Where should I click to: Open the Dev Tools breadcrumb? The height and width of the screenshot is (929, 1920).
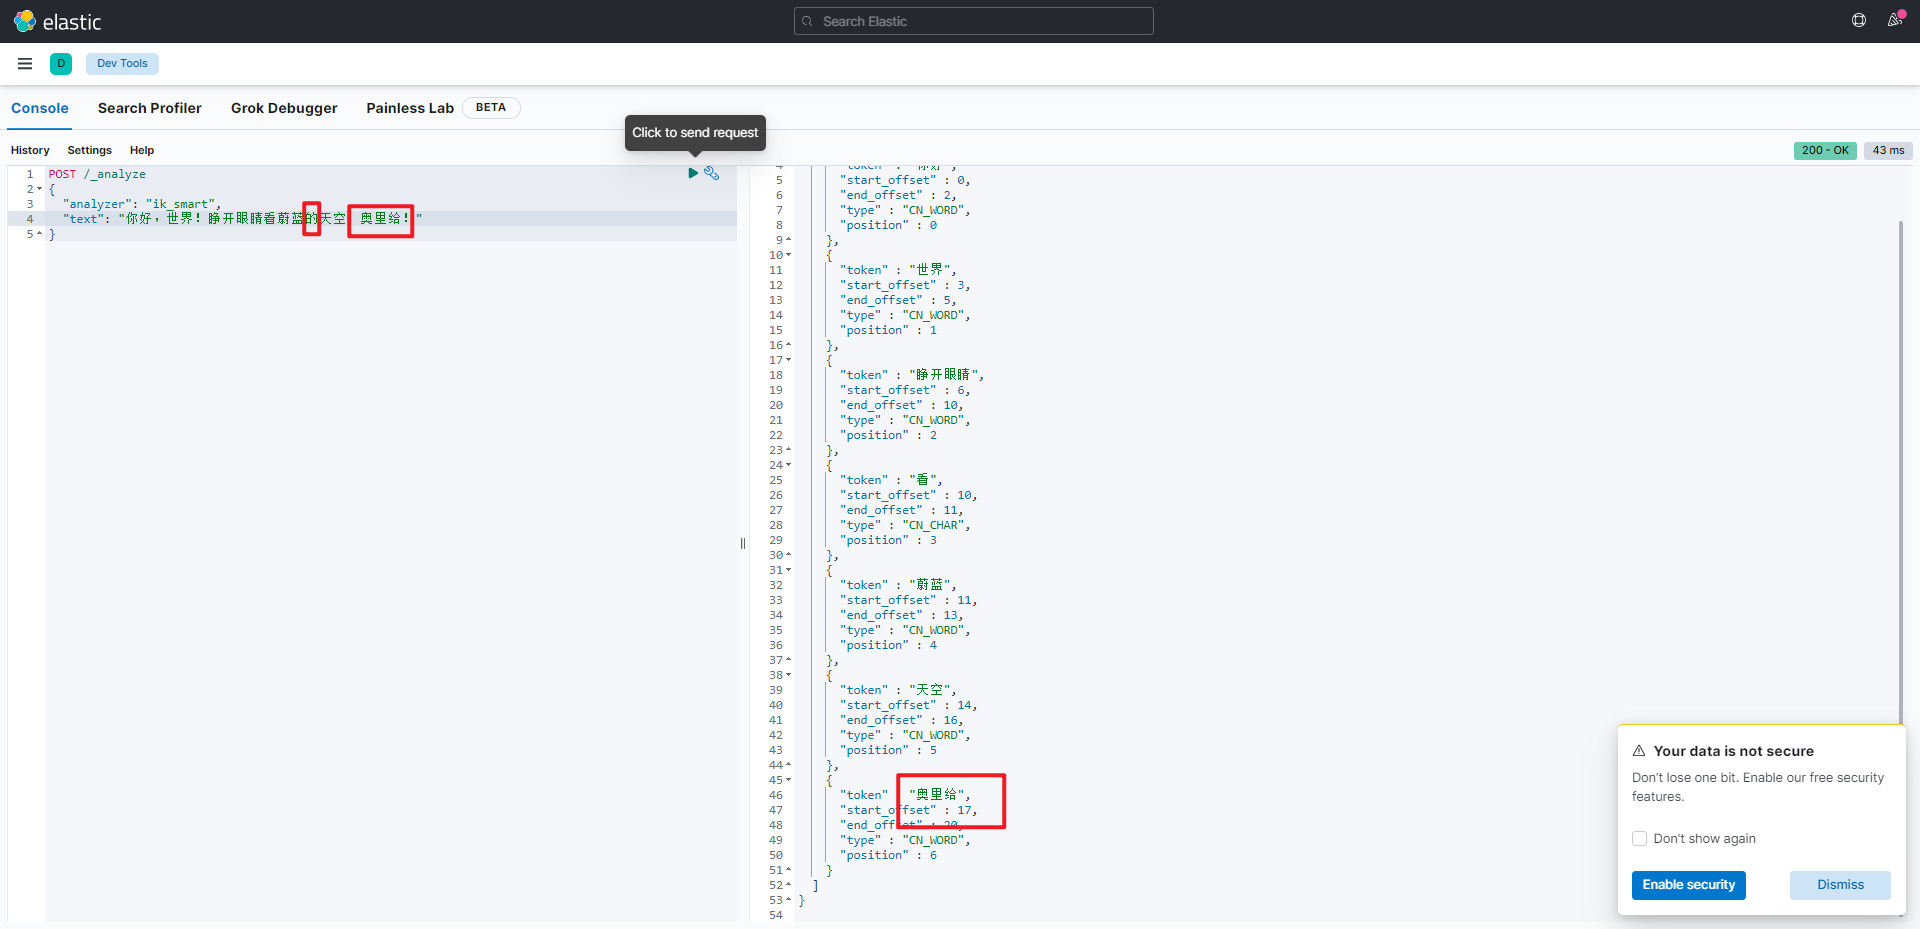click(122, 64)
